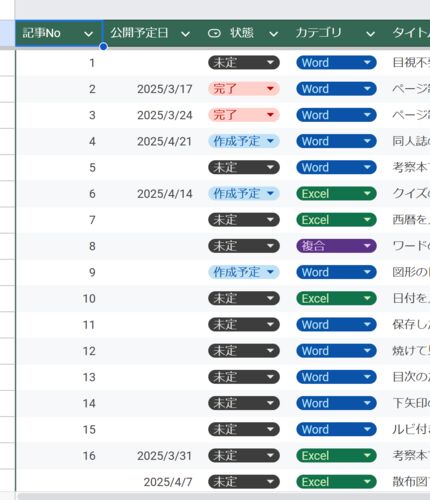
Task: Select the empty date cell in row 7
Action: click(152, 220)
